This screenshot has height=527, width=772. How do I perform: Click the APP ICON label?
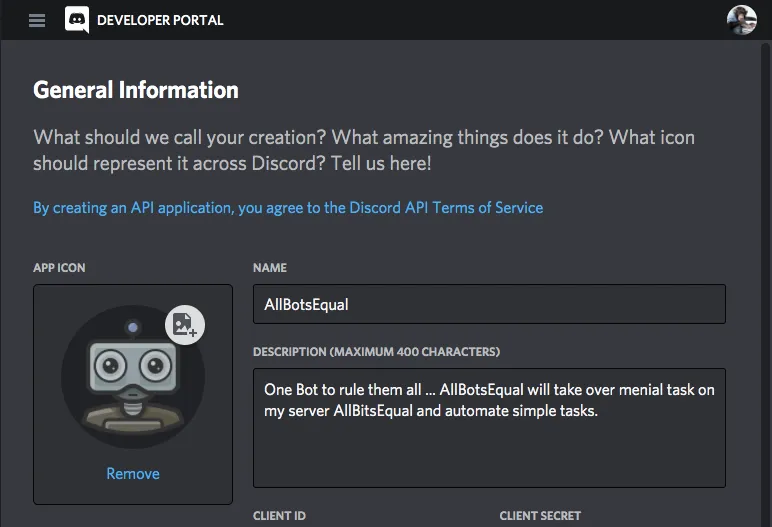pyautogui.click(x=59, y=267)
